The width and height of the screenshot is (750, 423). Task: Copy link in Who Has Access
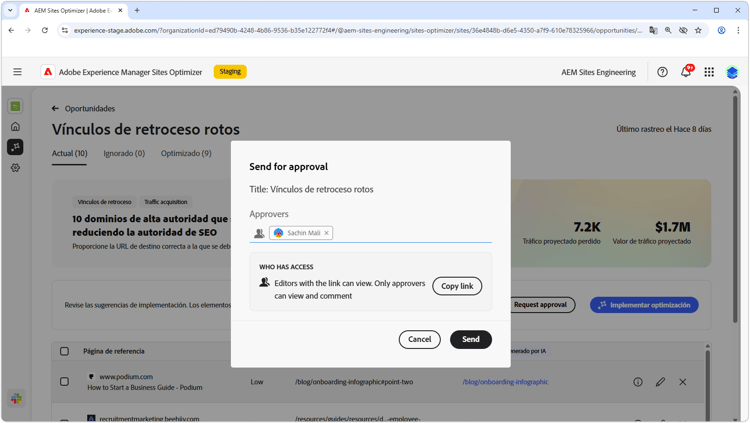457,286
